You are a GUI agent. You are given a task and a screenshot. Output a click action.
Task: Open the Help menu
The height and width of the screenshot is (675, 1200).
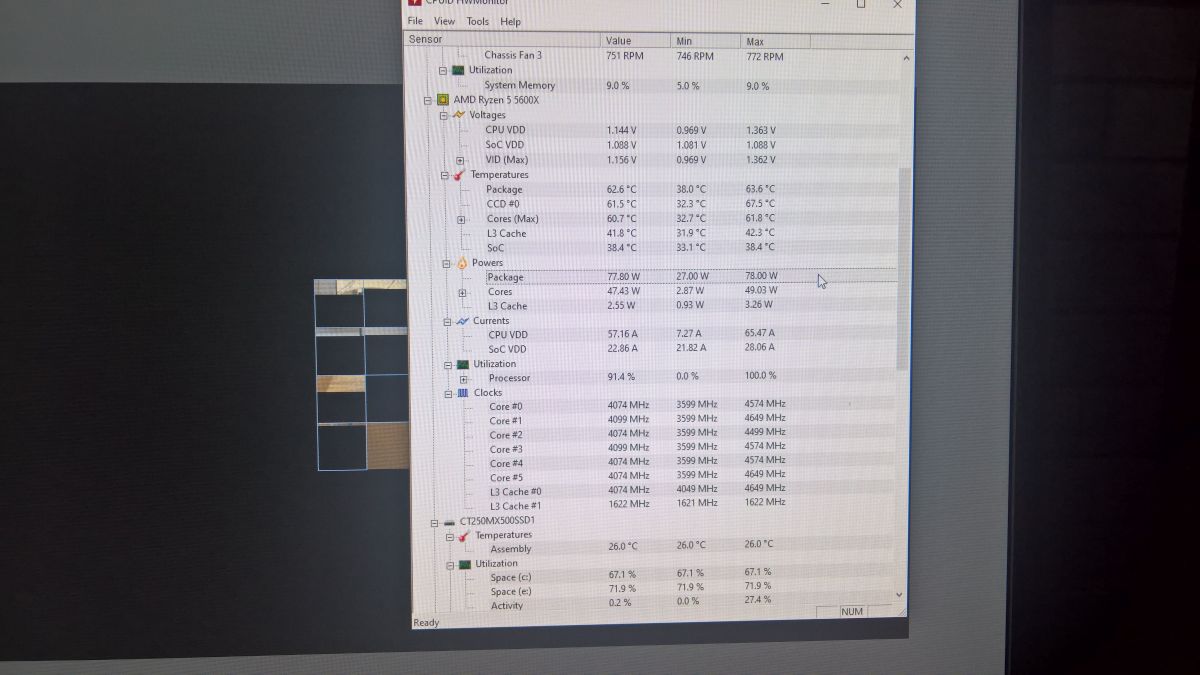point(510,21)
